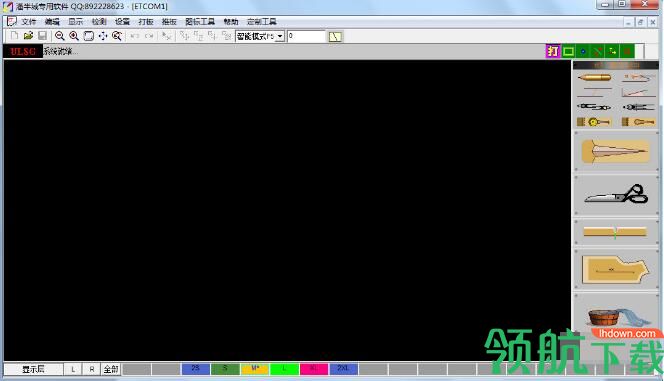The image size is (664, 381).
Task: Click the Zoom in magnifier icon
Action: (74, 36)
